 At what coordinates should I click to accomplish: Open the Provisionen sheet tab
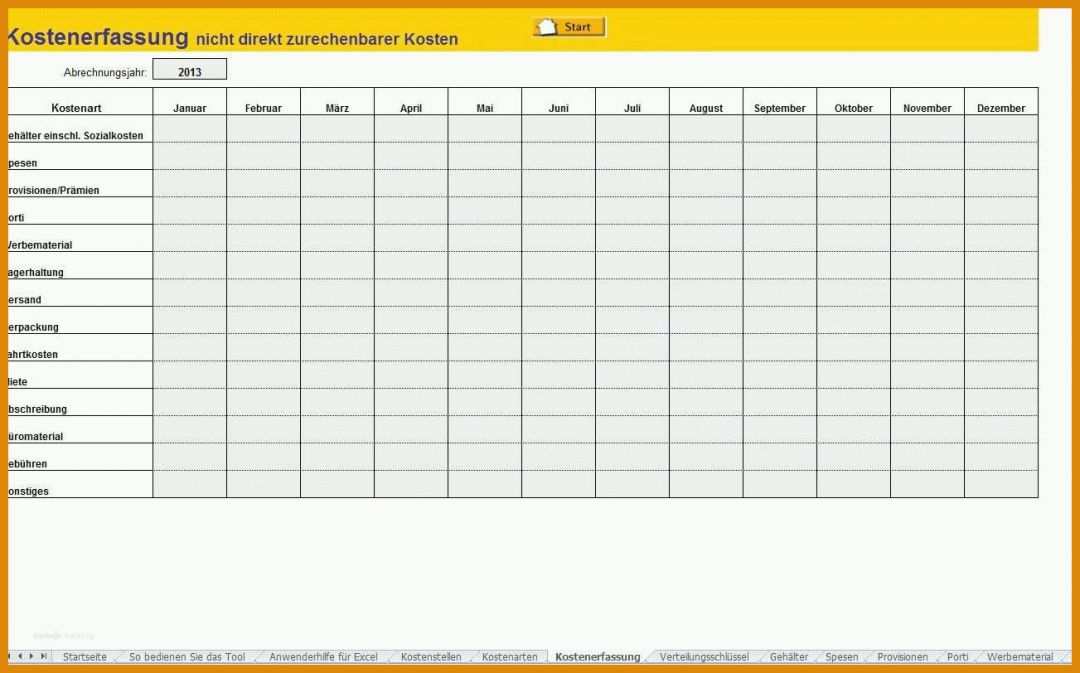[x=902, y=656]
